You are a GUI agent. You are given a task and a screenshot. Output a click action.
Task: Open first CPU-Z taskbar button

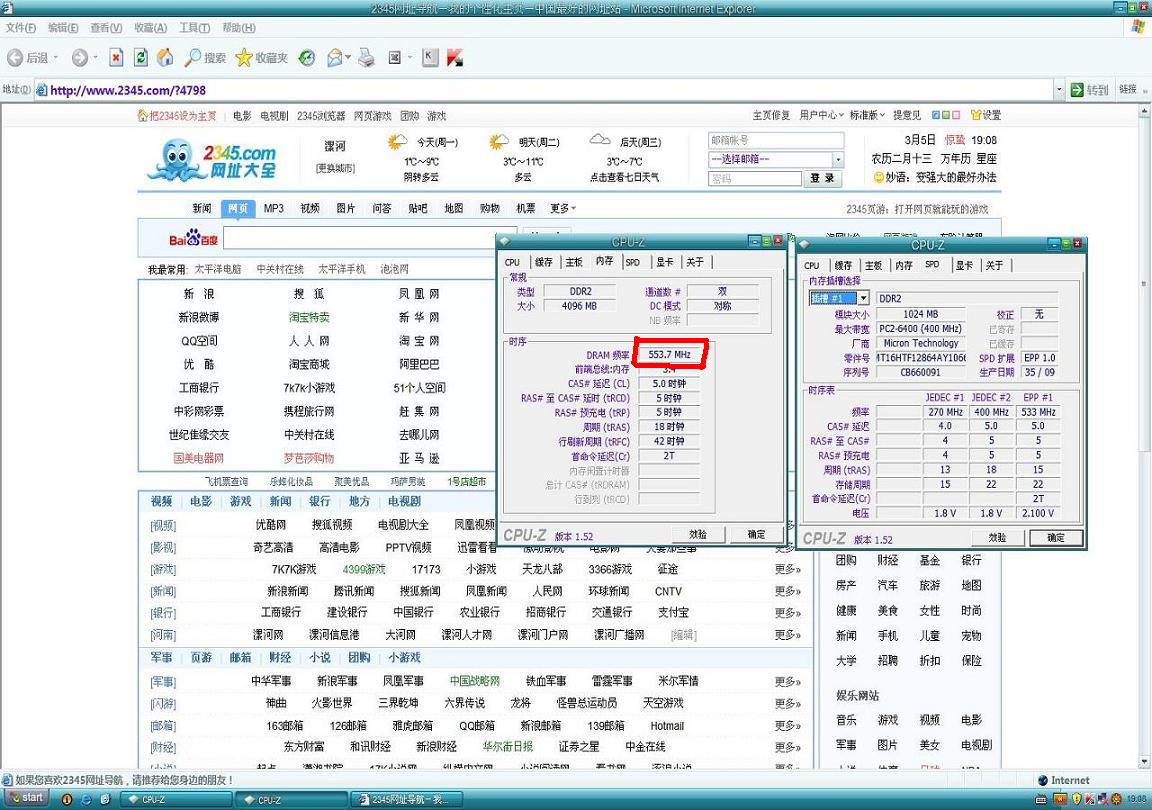(176, 799)
